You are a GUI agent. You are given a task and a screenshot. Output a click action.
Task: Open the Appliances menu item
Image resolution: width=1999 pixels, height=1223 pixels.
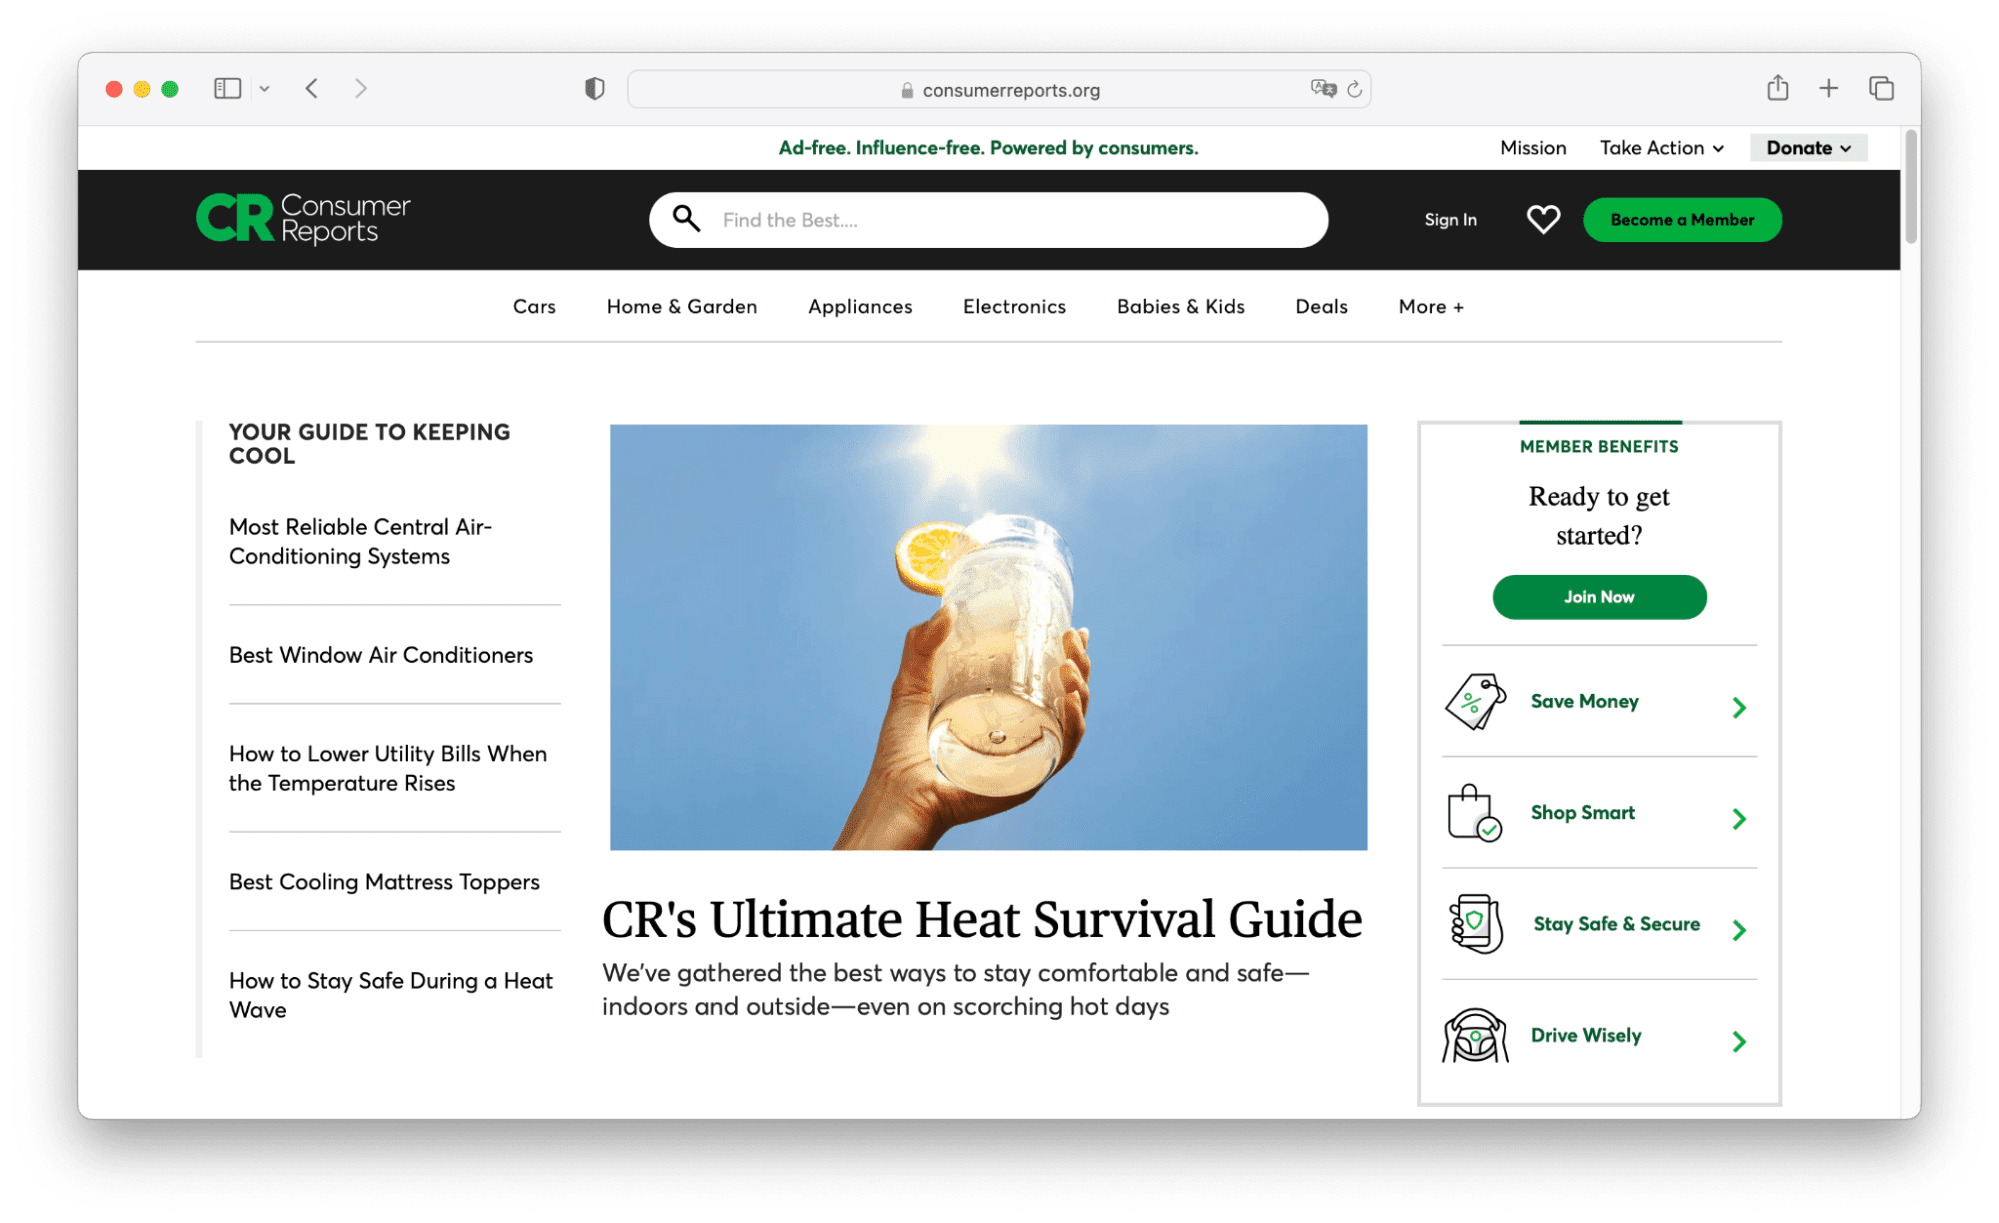[x=860, y=307]
